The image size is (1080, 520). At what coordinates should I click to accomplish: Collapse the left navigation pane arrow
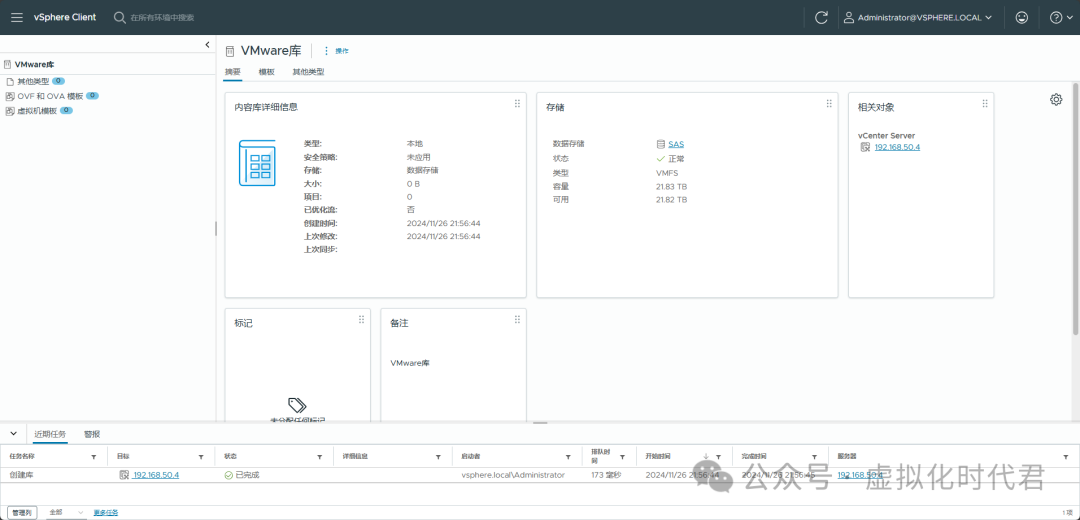207,45
